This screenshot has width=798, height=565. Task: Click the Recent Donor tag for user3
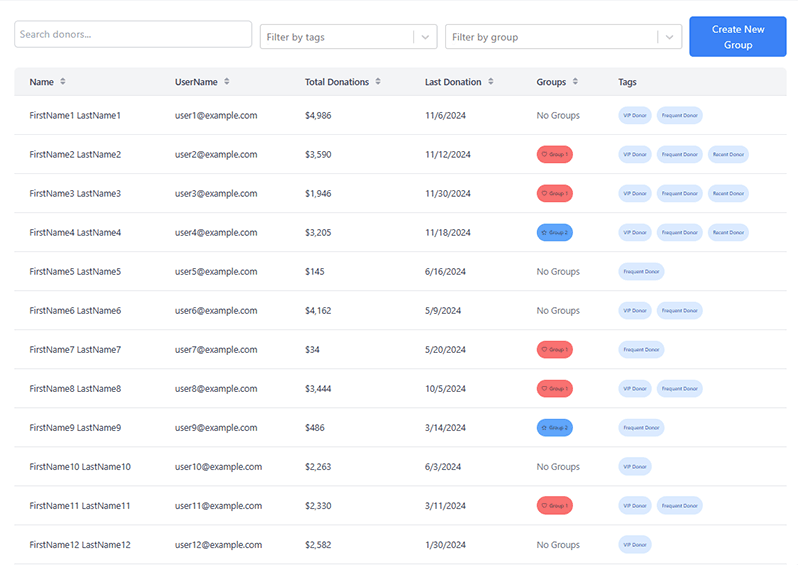click(x=728, y=194)
